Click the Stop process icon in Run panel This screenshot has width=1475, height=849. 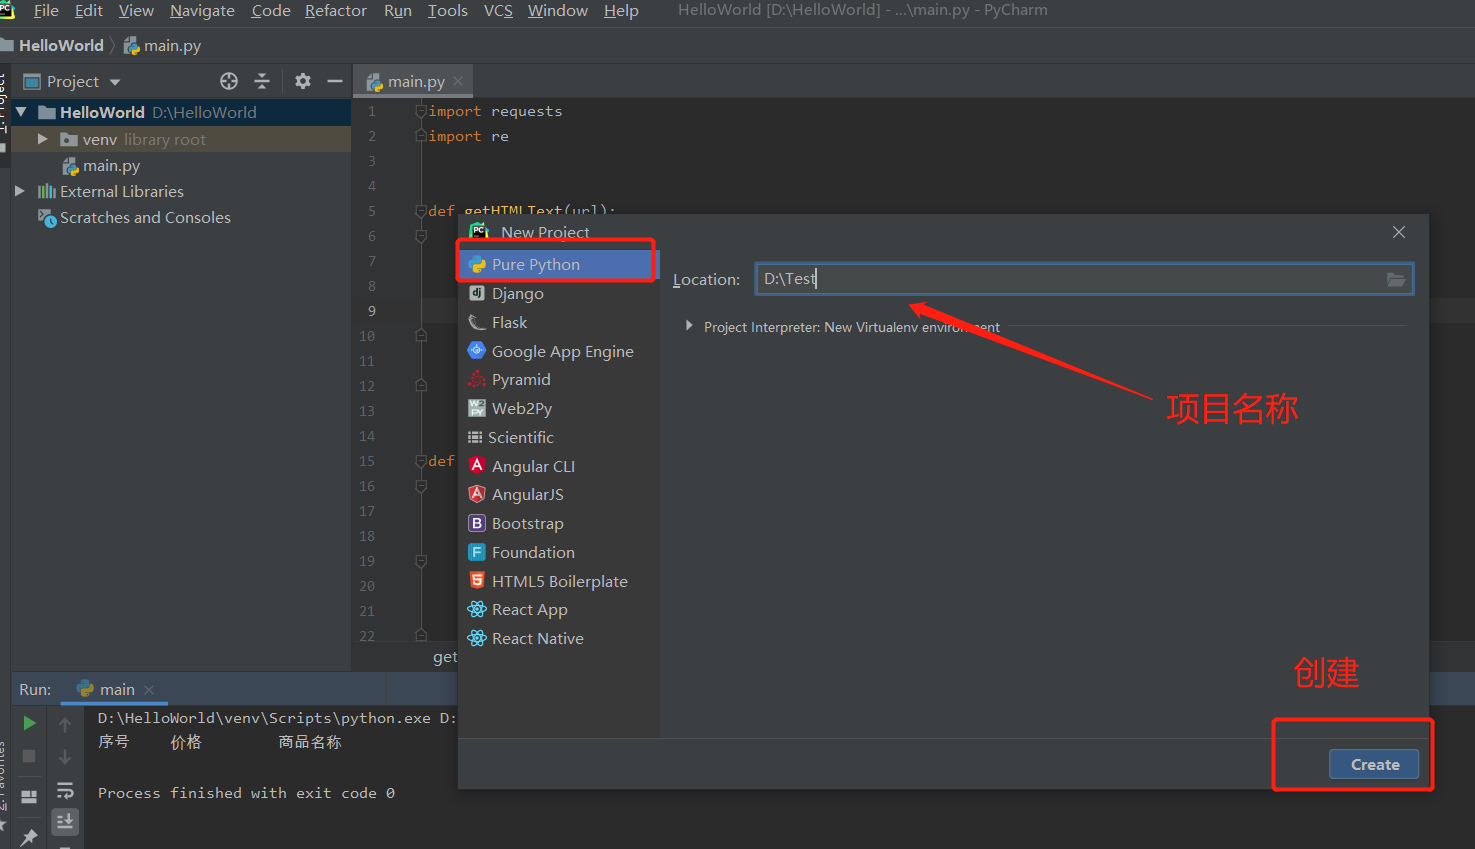(x=29, y=756)
